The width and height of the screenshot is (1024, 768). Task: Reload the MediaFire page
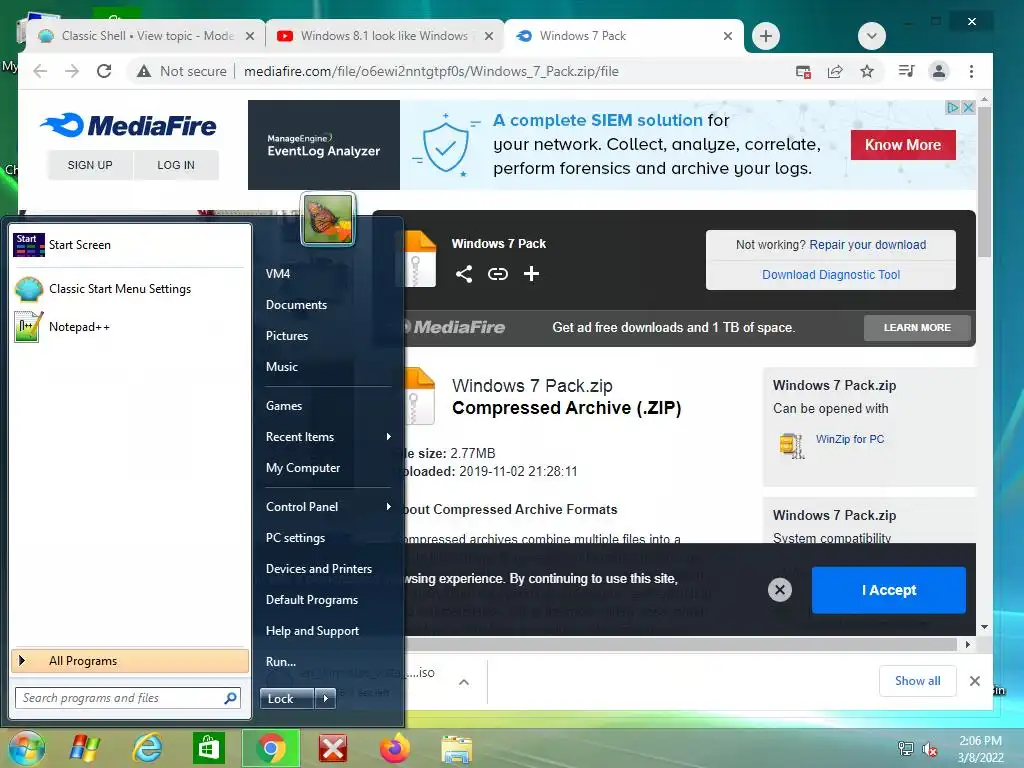click(x=104, y=71)
